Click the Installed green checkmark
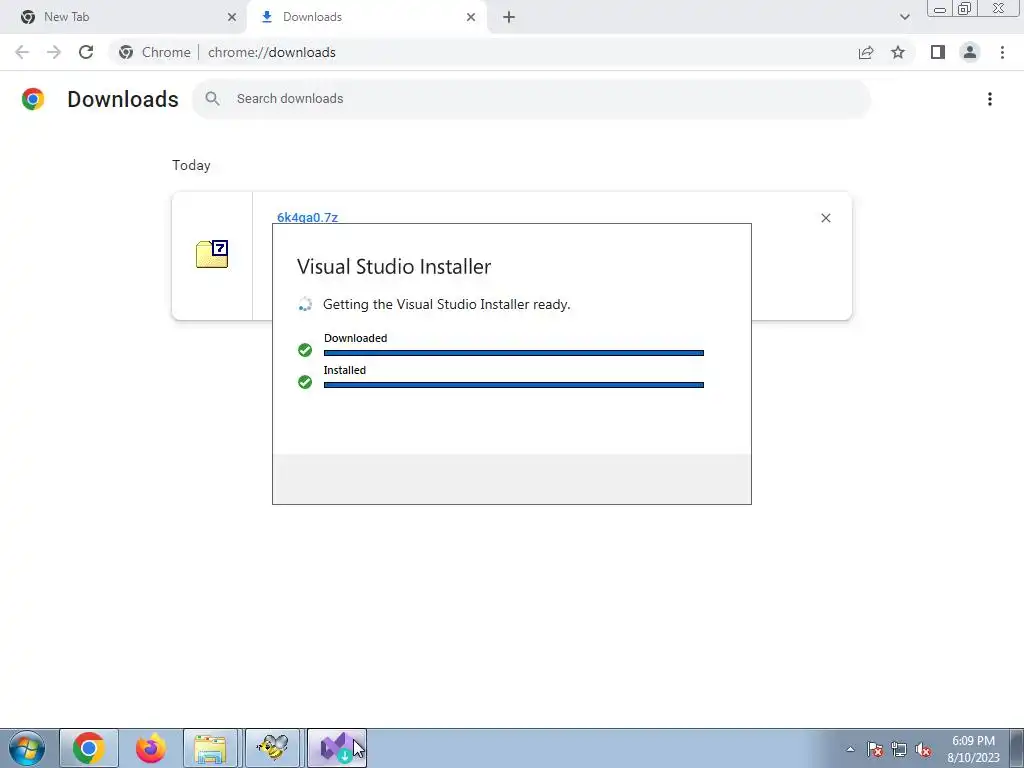 pos(304,382)
